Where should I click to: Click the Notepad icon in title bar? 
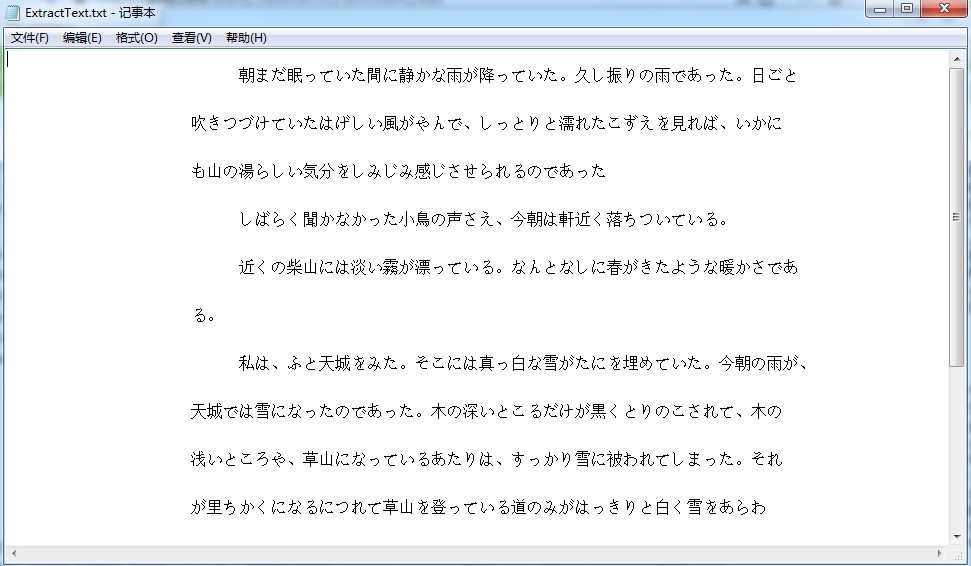12,12
